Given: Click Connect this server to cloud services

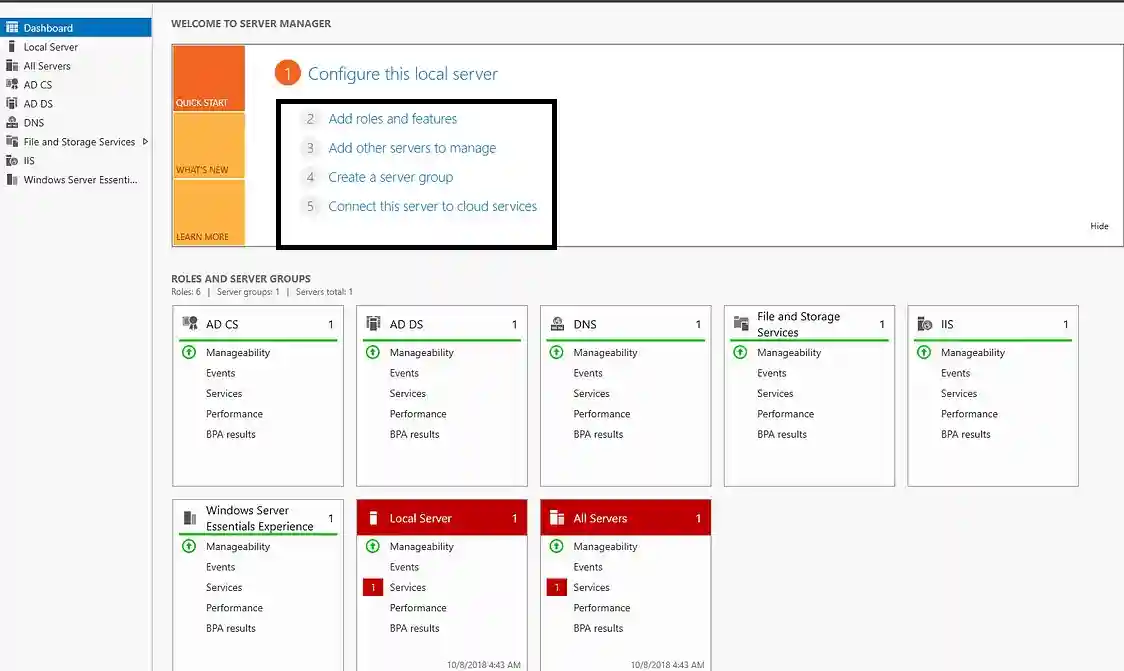Looking at the screenshot, I should (432, 206).
